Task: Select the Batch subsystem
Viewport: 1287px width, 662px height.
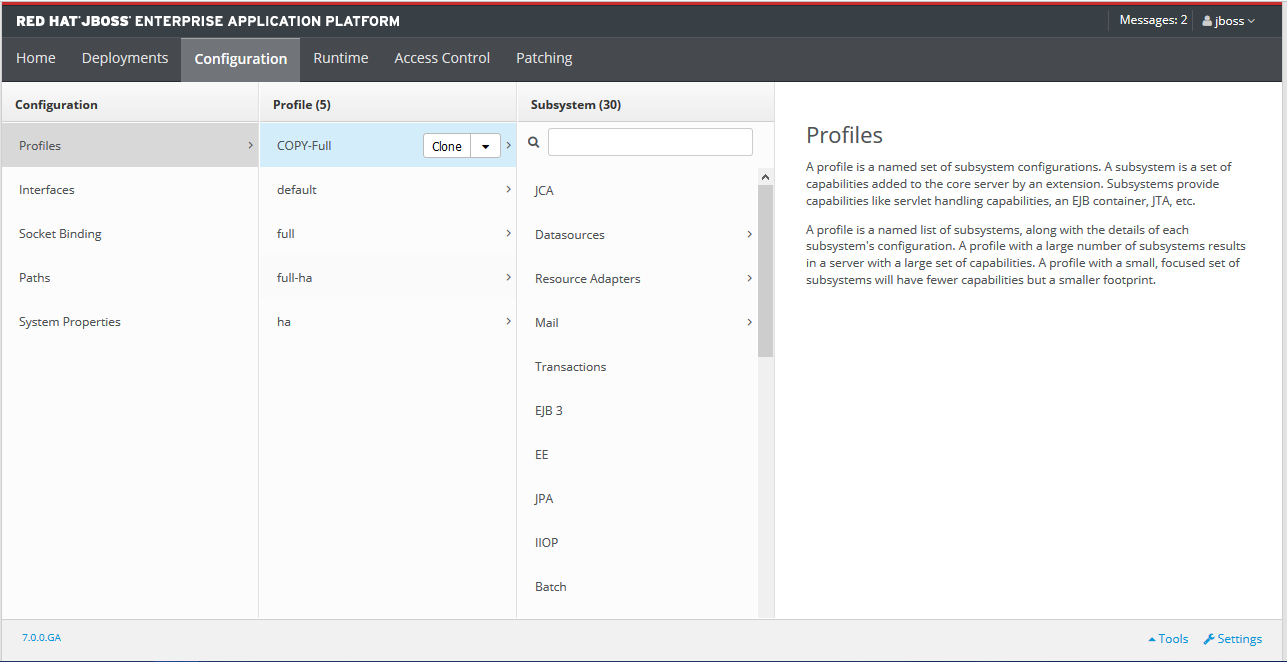Action: point(637,586)
